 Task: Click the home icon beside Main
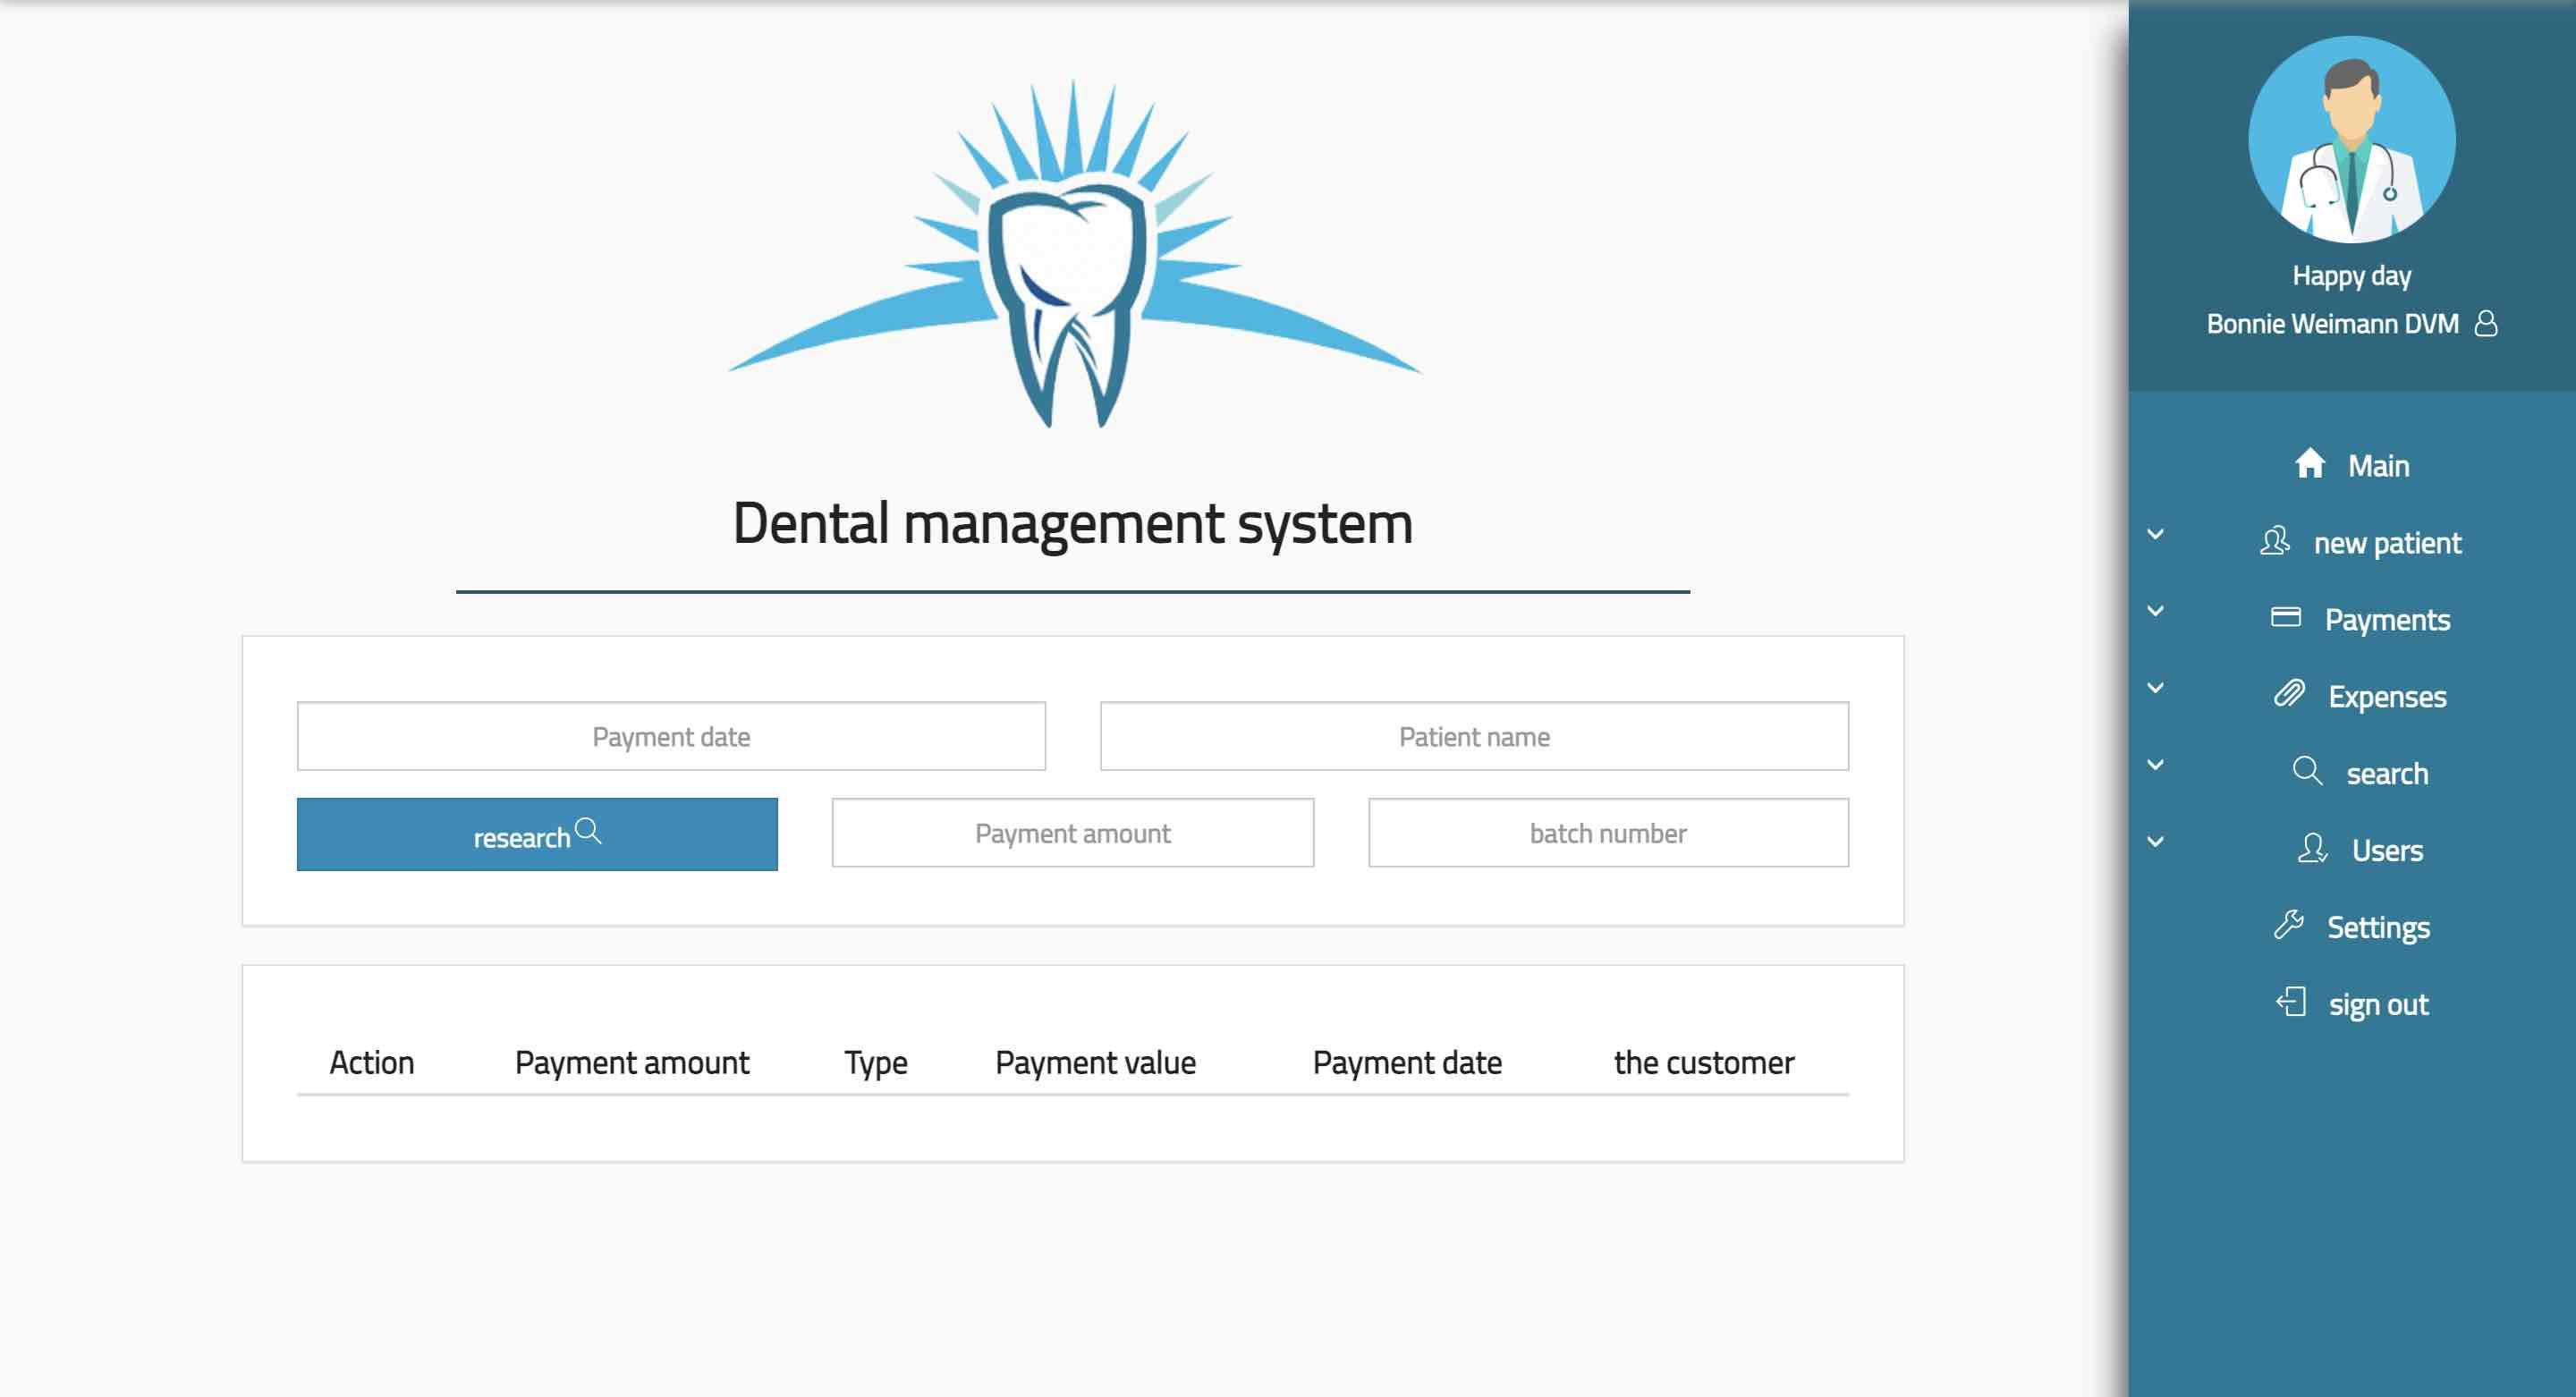(2309, 464)
